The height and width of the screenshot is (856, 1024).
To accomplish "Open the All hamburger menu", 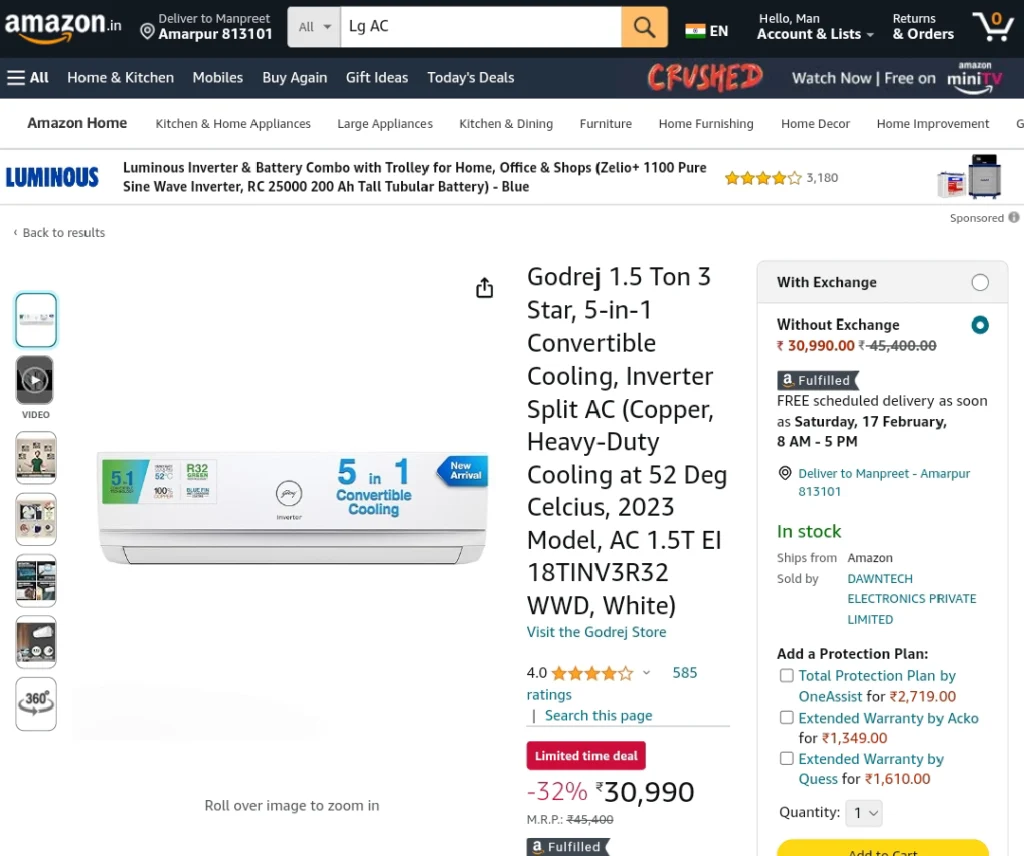I will pos(28,78).
